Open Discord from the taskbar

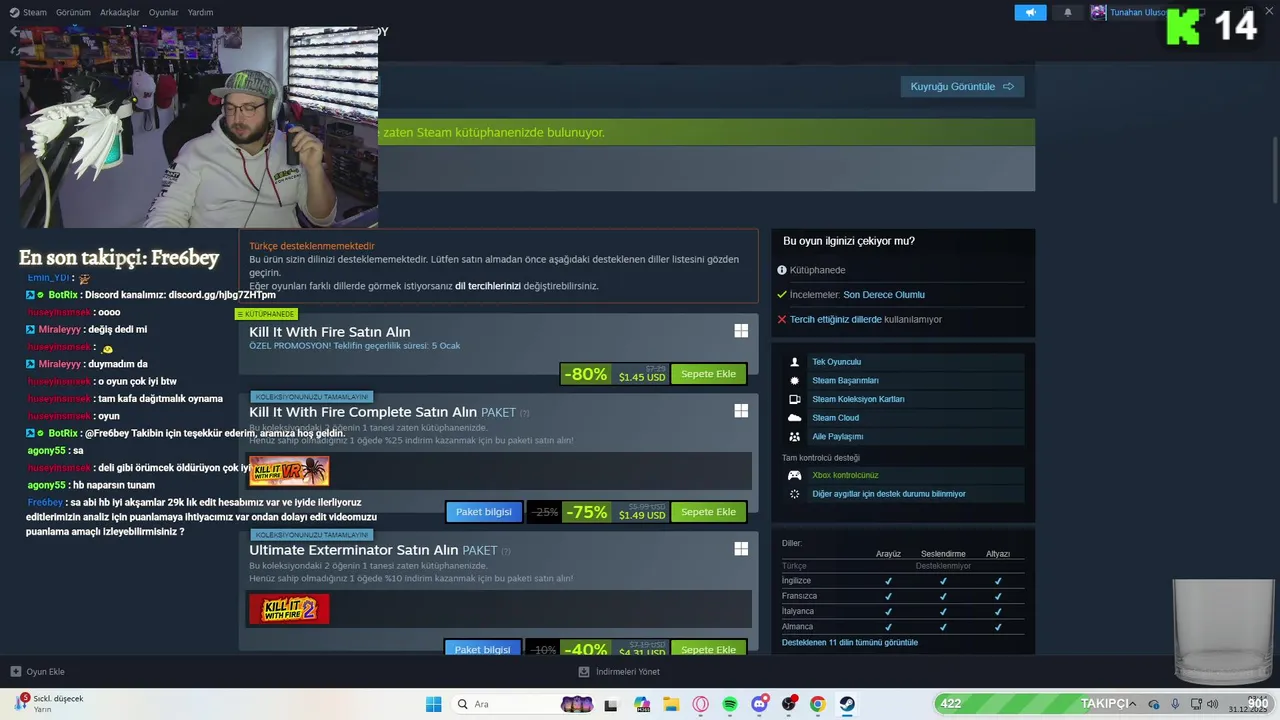click(759, 704)
